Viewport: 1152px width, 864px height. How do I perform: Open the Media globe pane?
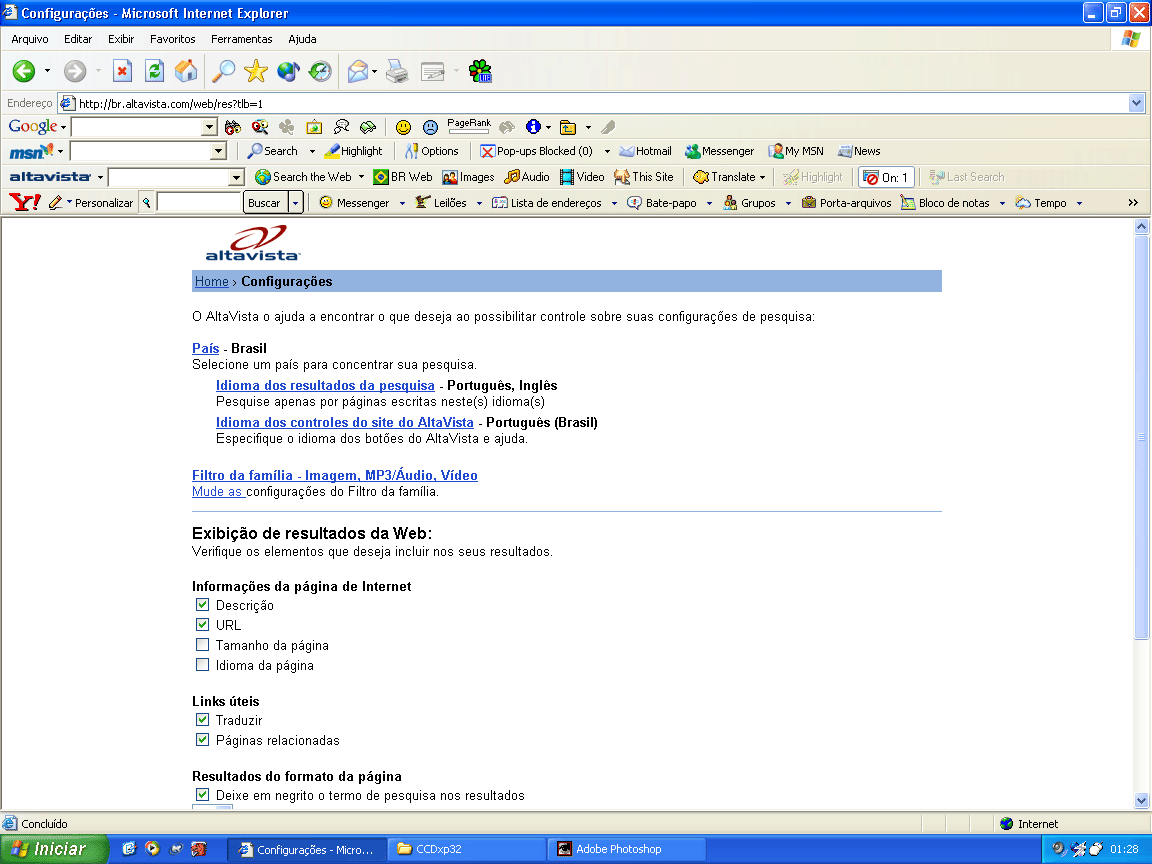point(288,71)
